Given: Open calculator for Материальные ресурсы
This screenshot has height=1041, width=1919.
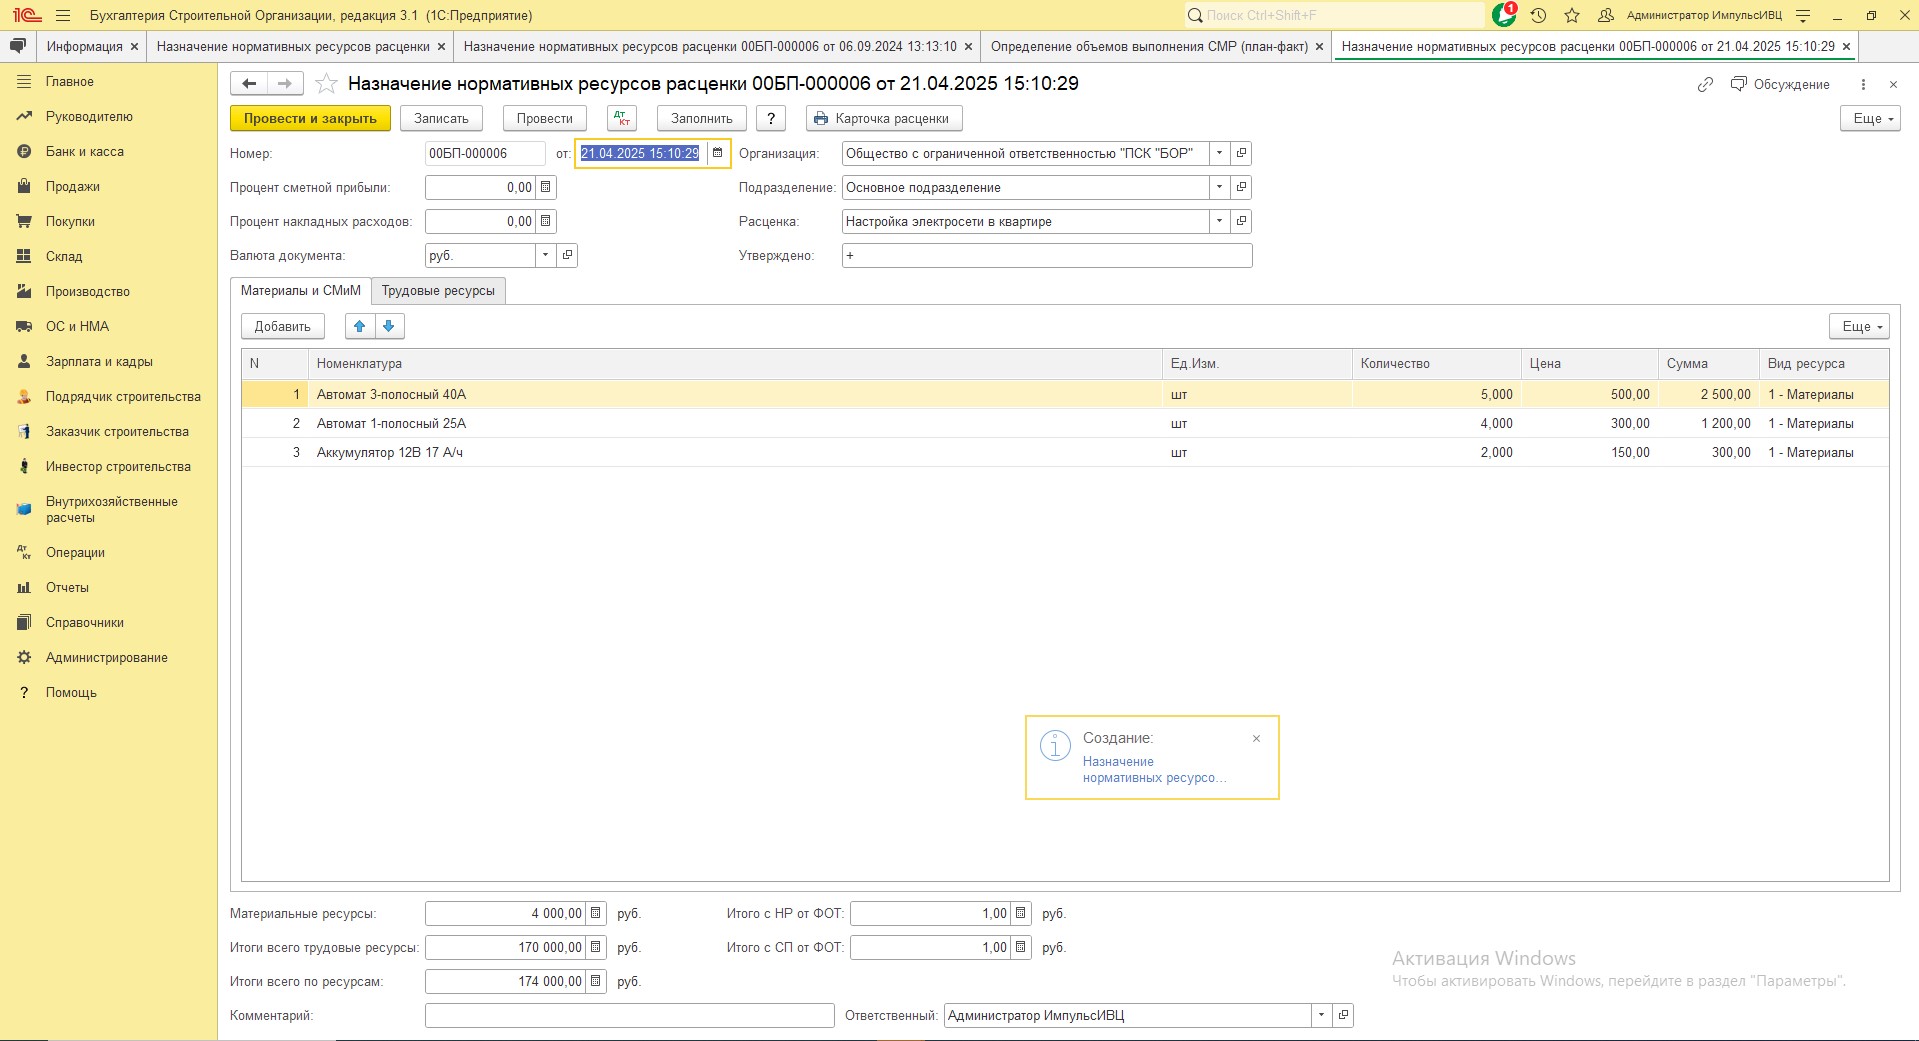Looking at the screenshot, I should pyautogui.click(x=596, y=913).
